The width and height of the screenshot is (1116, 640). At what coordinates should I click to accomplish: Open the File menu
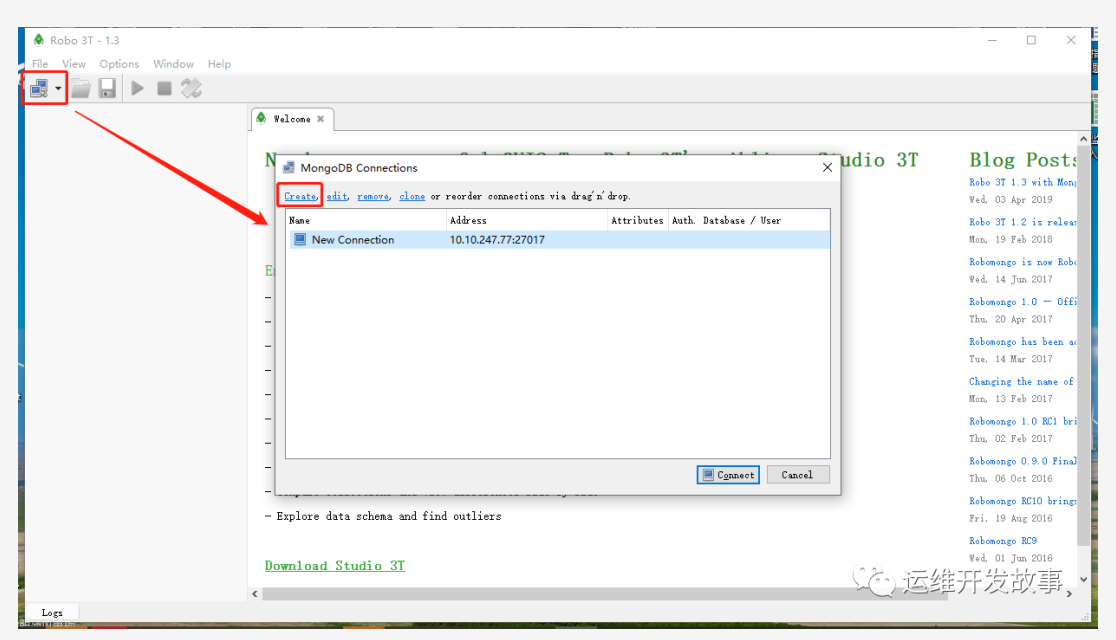pos(40,64)
